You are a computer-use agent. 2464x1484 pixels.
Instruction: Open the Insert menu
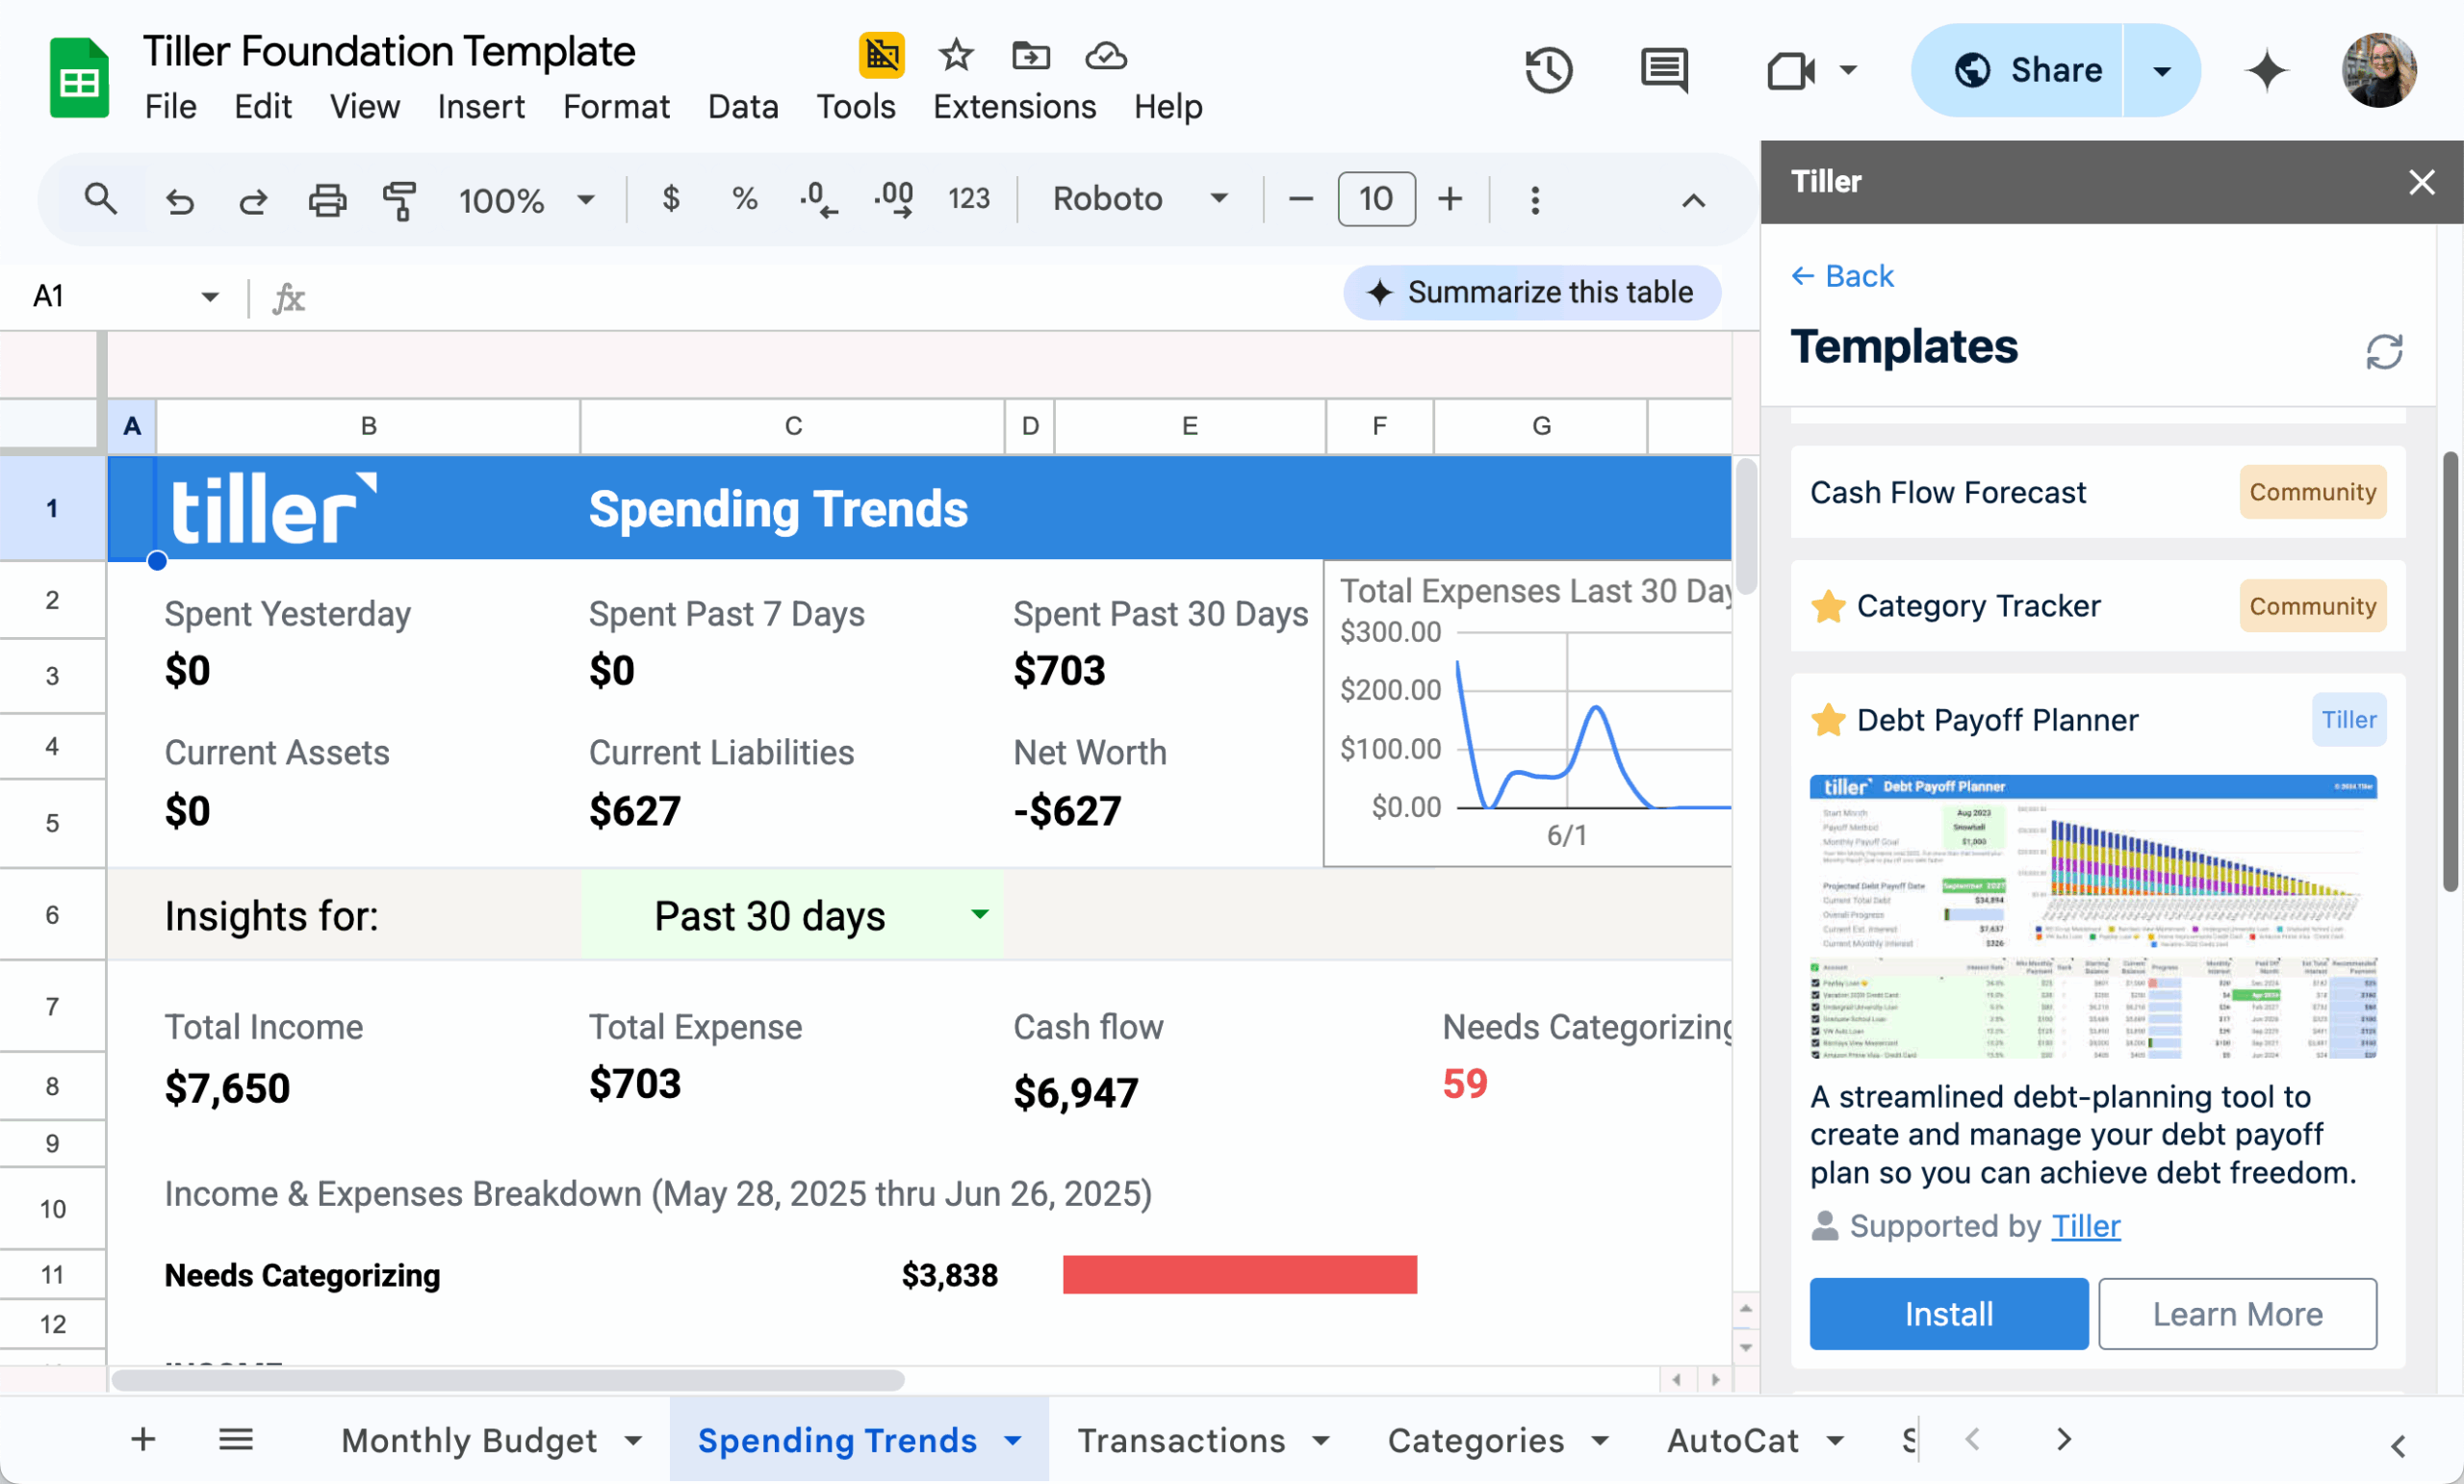point(480,106)
